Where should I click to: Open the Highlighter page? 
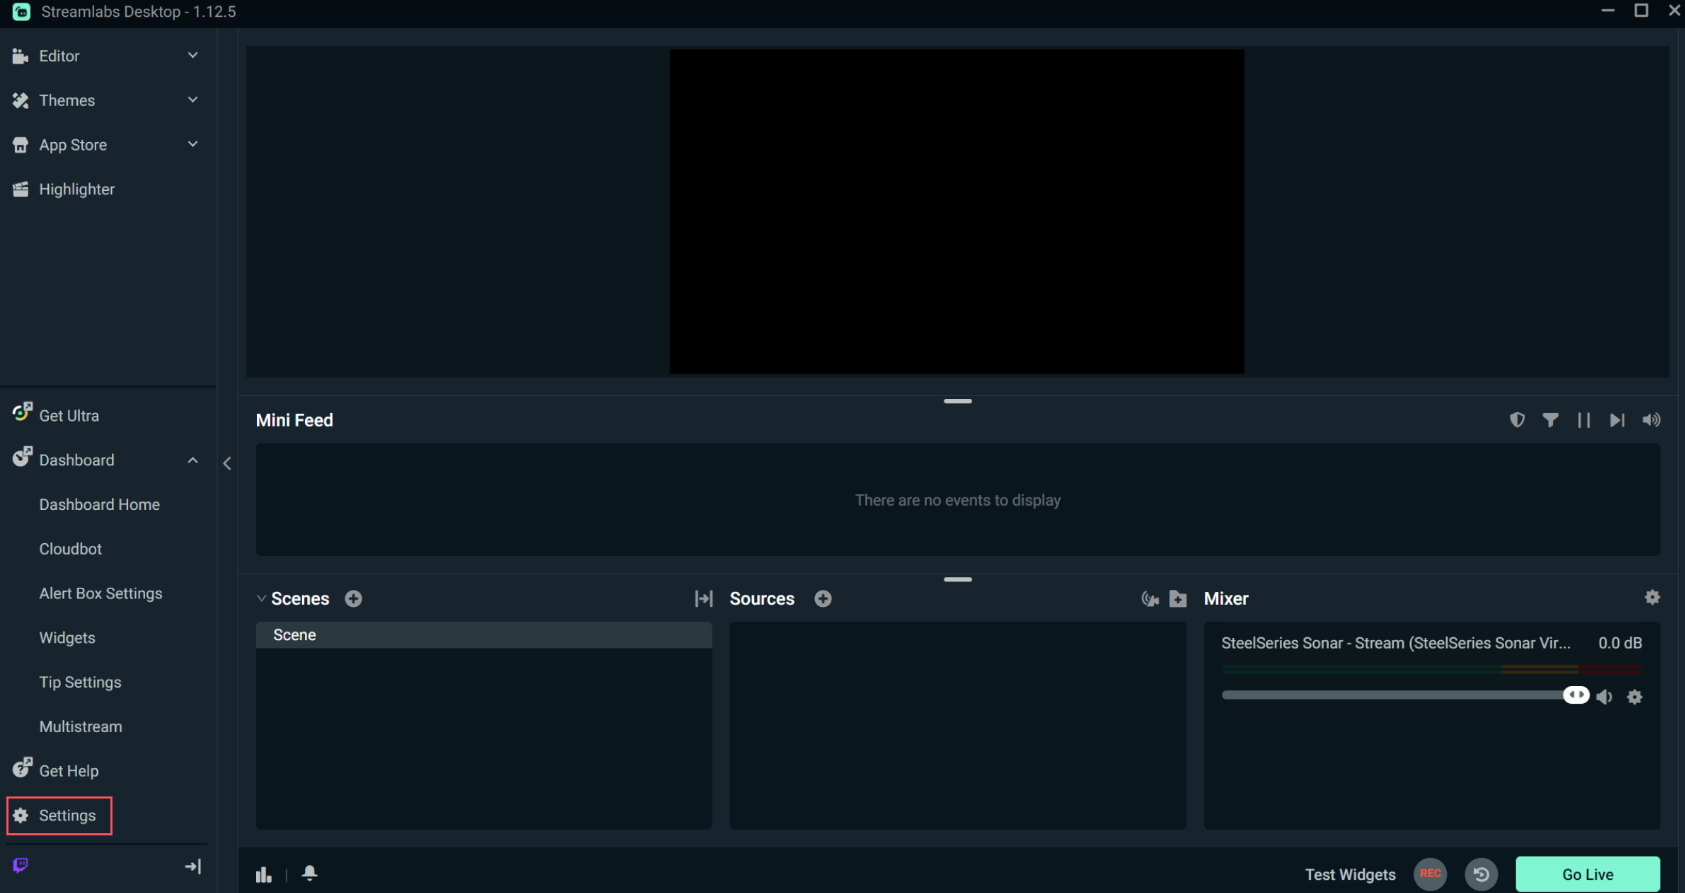click(x=76, y=189)
